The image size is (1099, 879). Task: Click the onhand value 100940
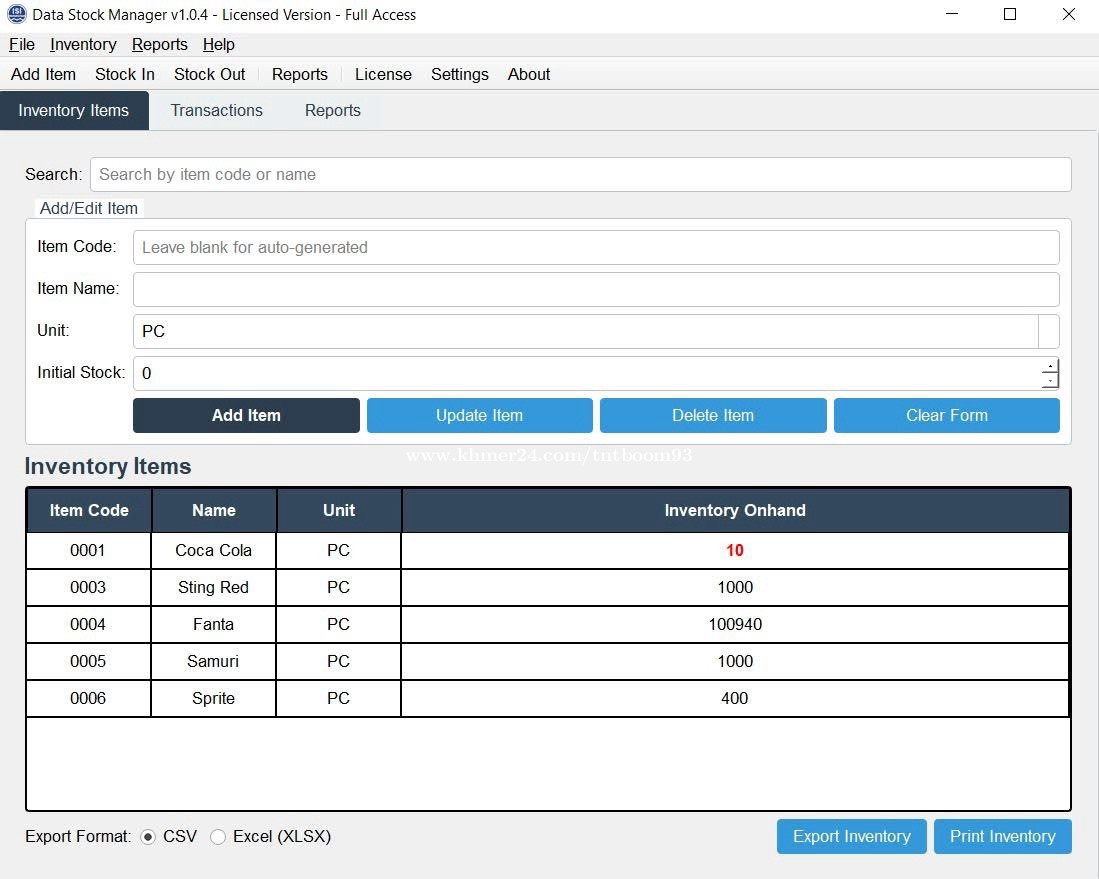tap(735, 625)
